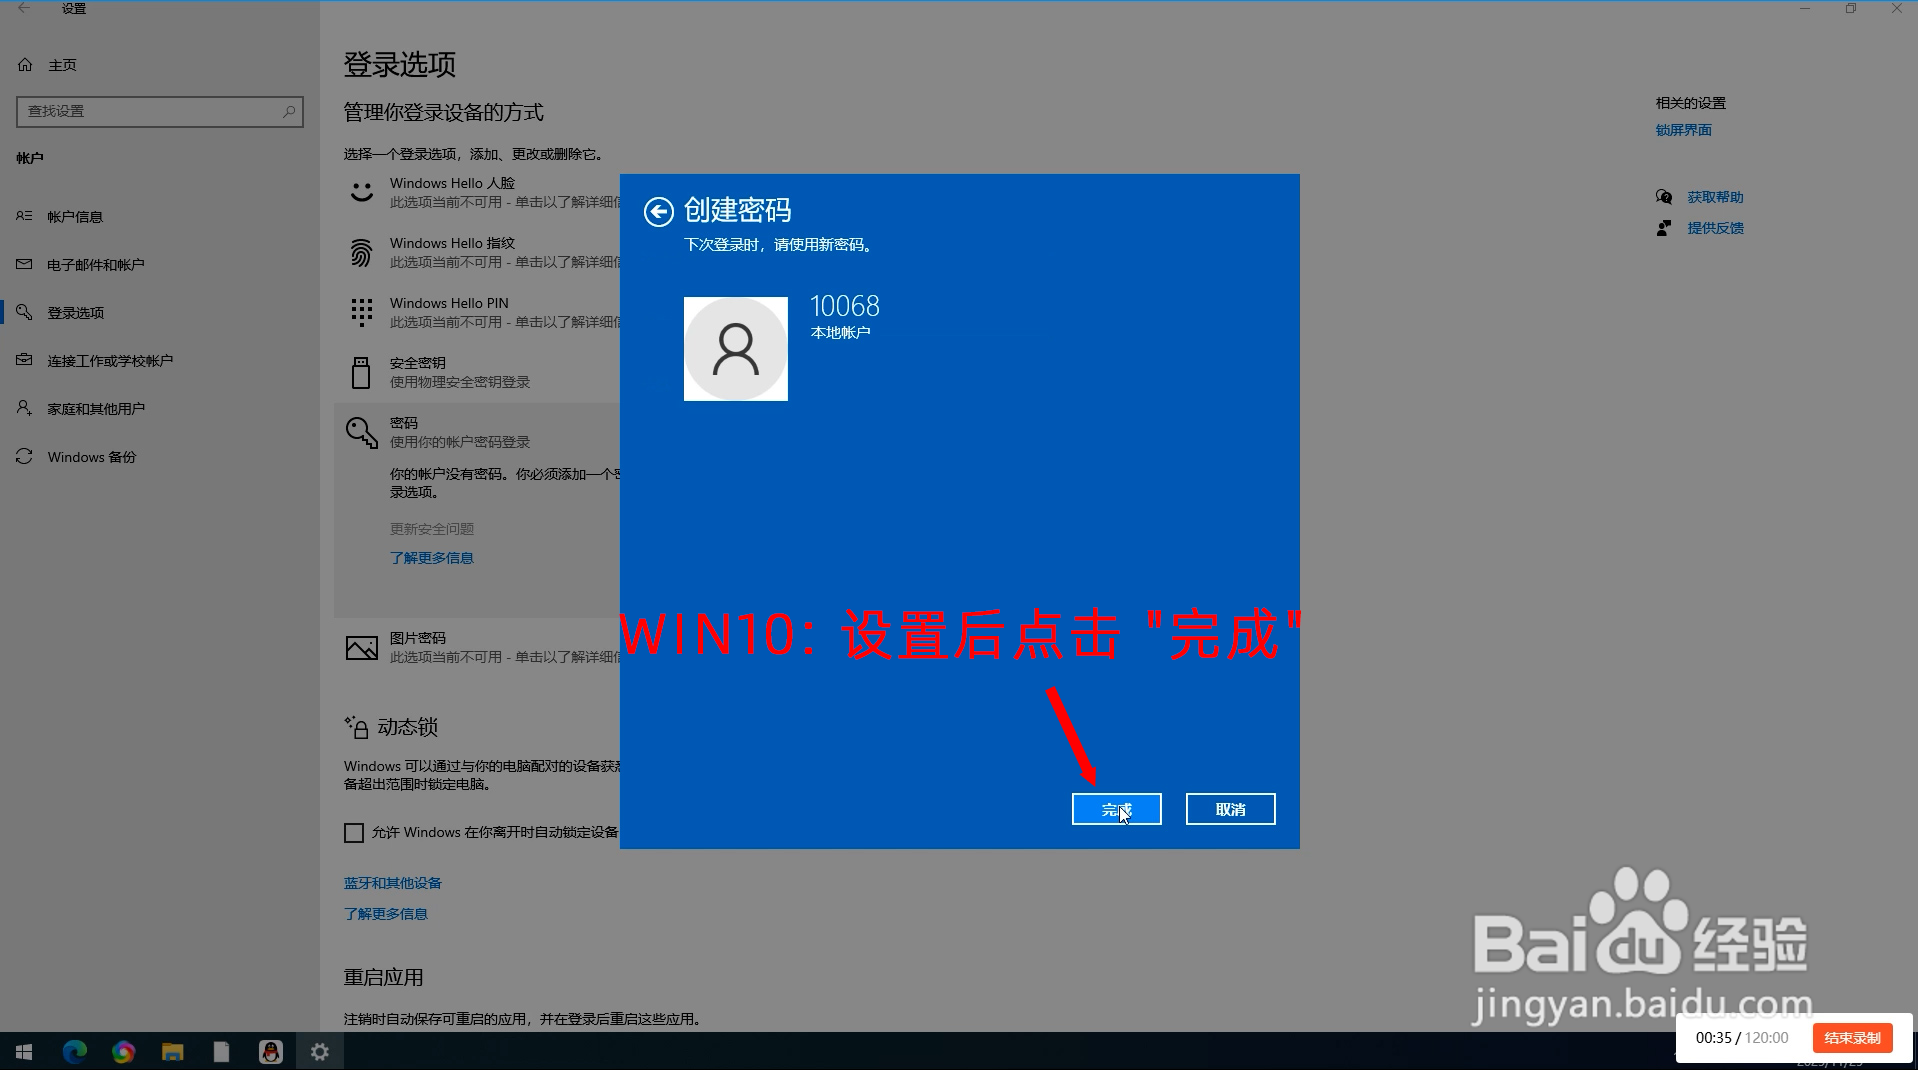Expand the Windows Hello 人脸 option
1918x1070 pixels.
477,192
